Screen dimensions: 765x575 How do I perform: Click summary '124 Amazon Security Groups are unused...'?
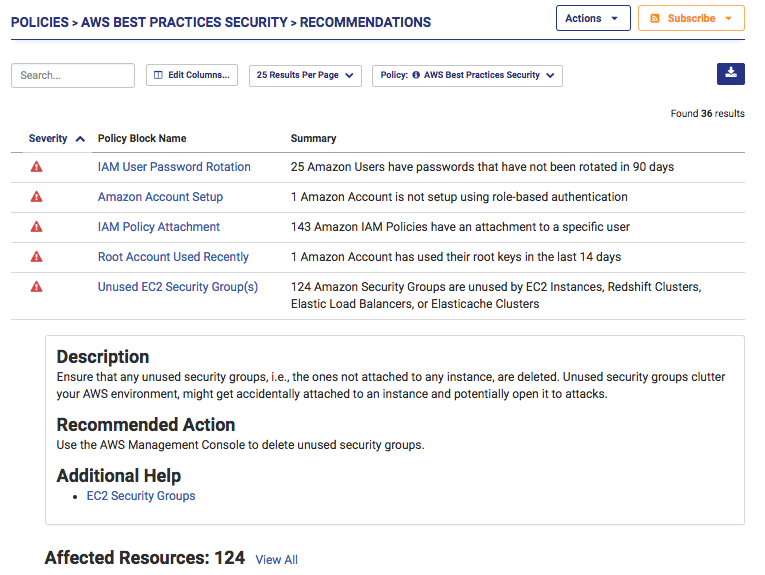(x=496, y=296)
